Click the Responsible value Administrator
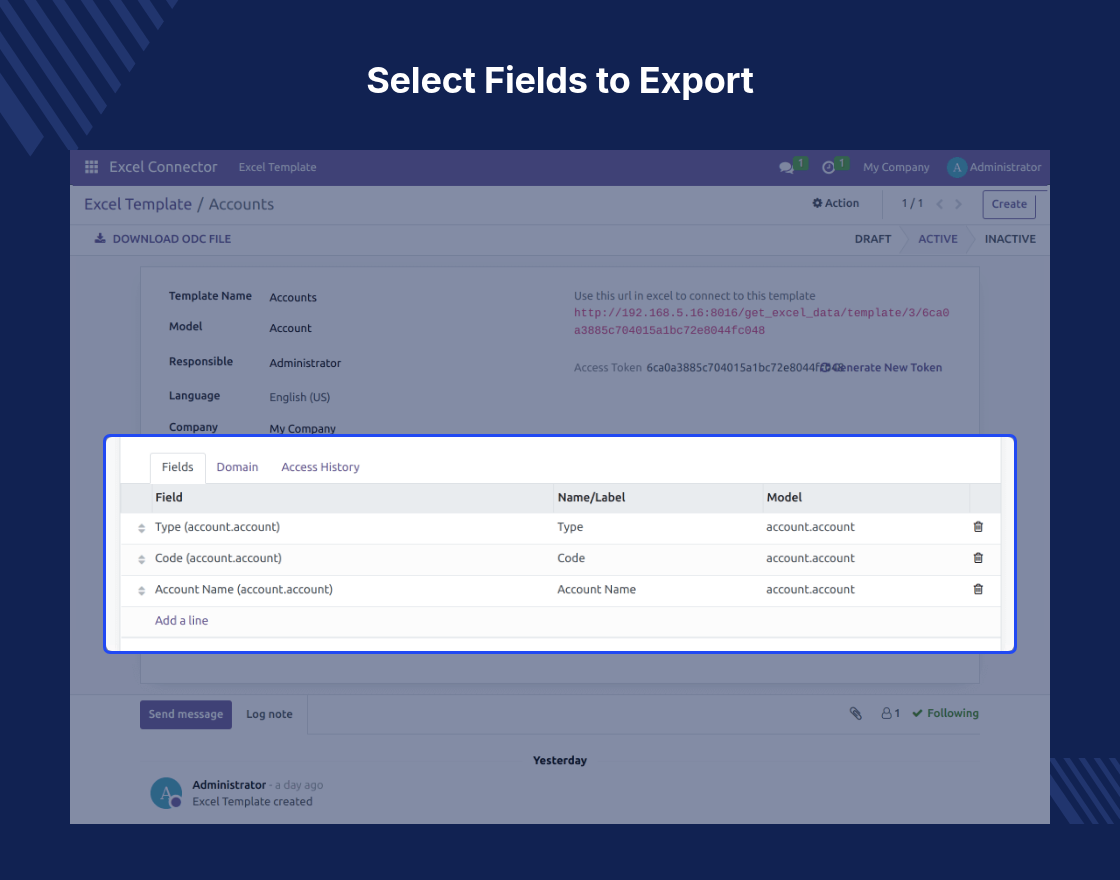1120x880 pixels. (305, 363)
